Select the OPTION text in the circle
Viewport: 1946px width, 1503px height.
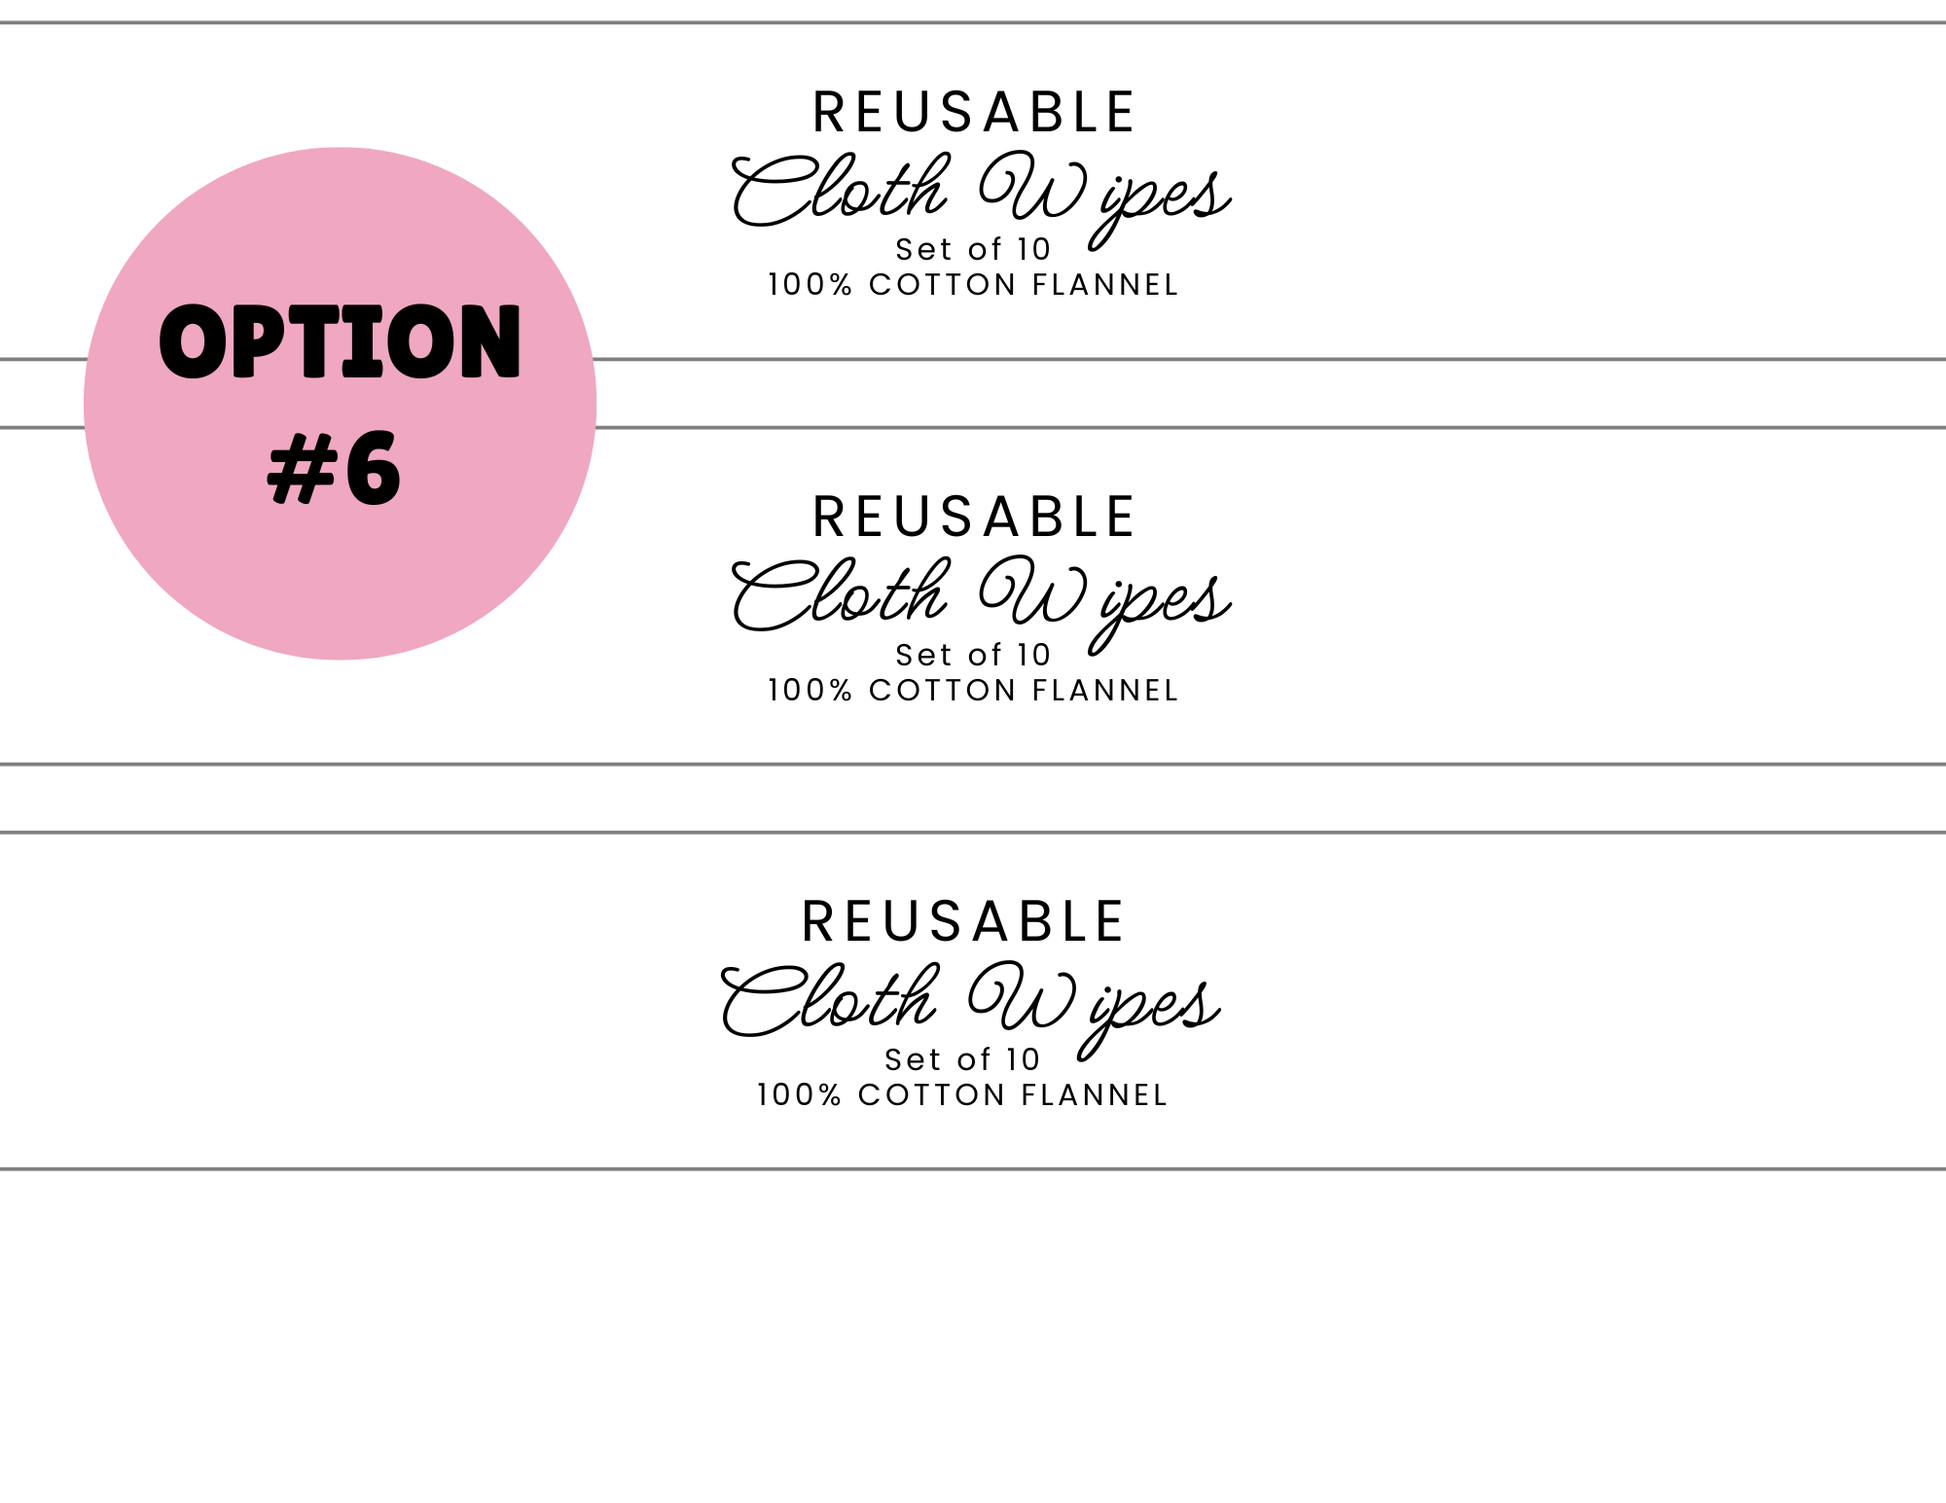340,342
